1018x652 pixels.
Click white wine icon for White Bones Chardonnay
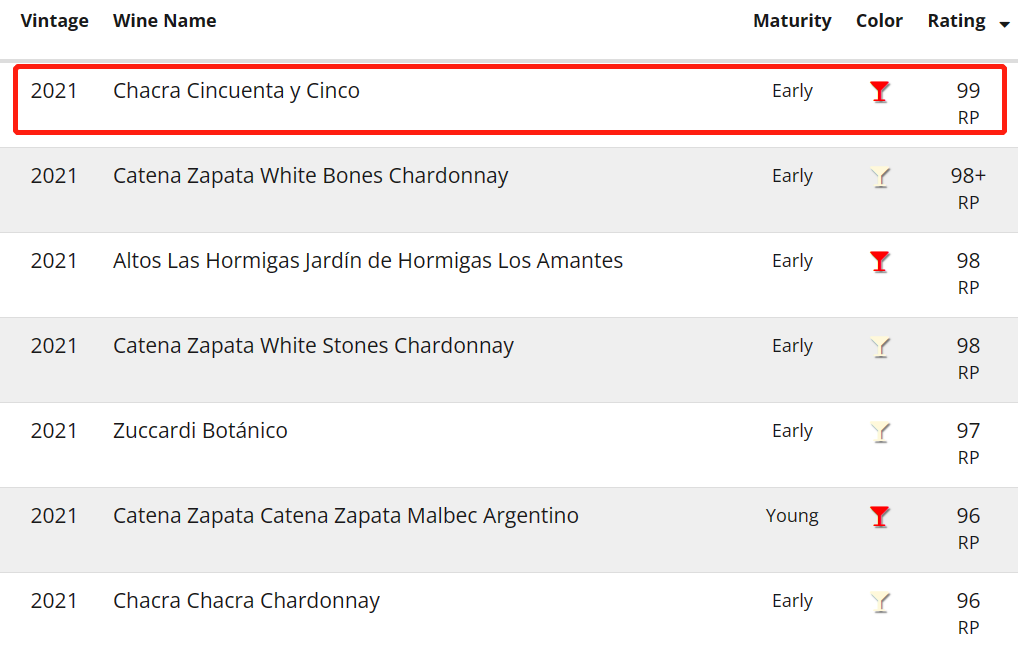tap(879, 177)
